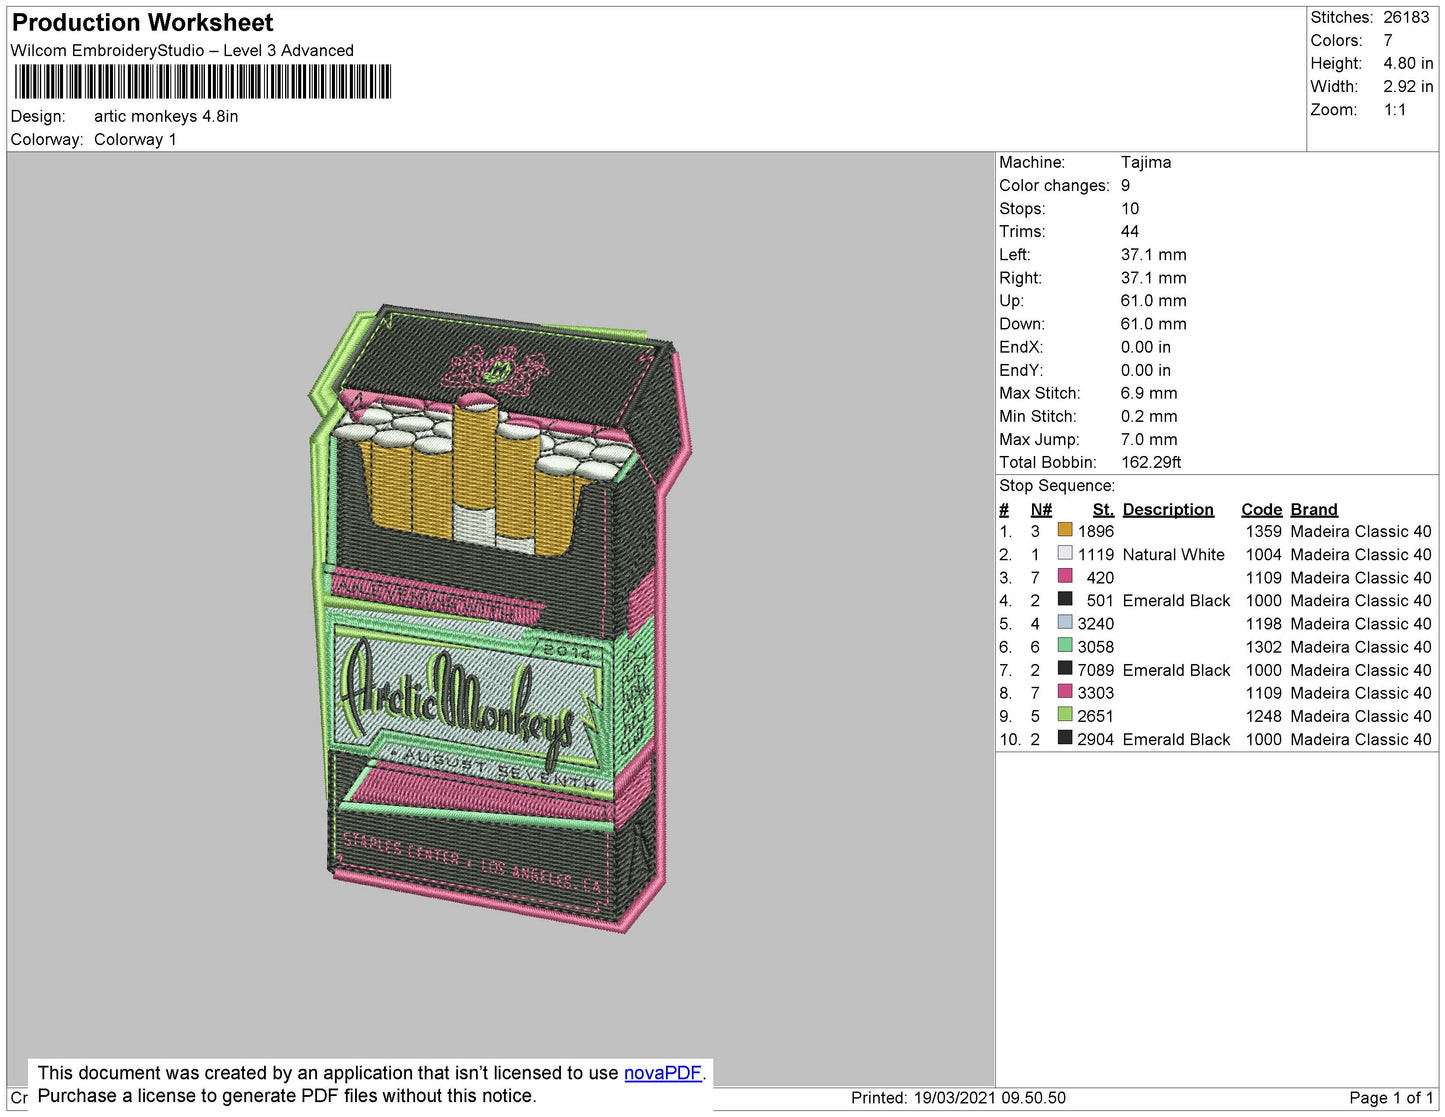Click the embroidered cigarette pack design preview

(x=499, y=618)
